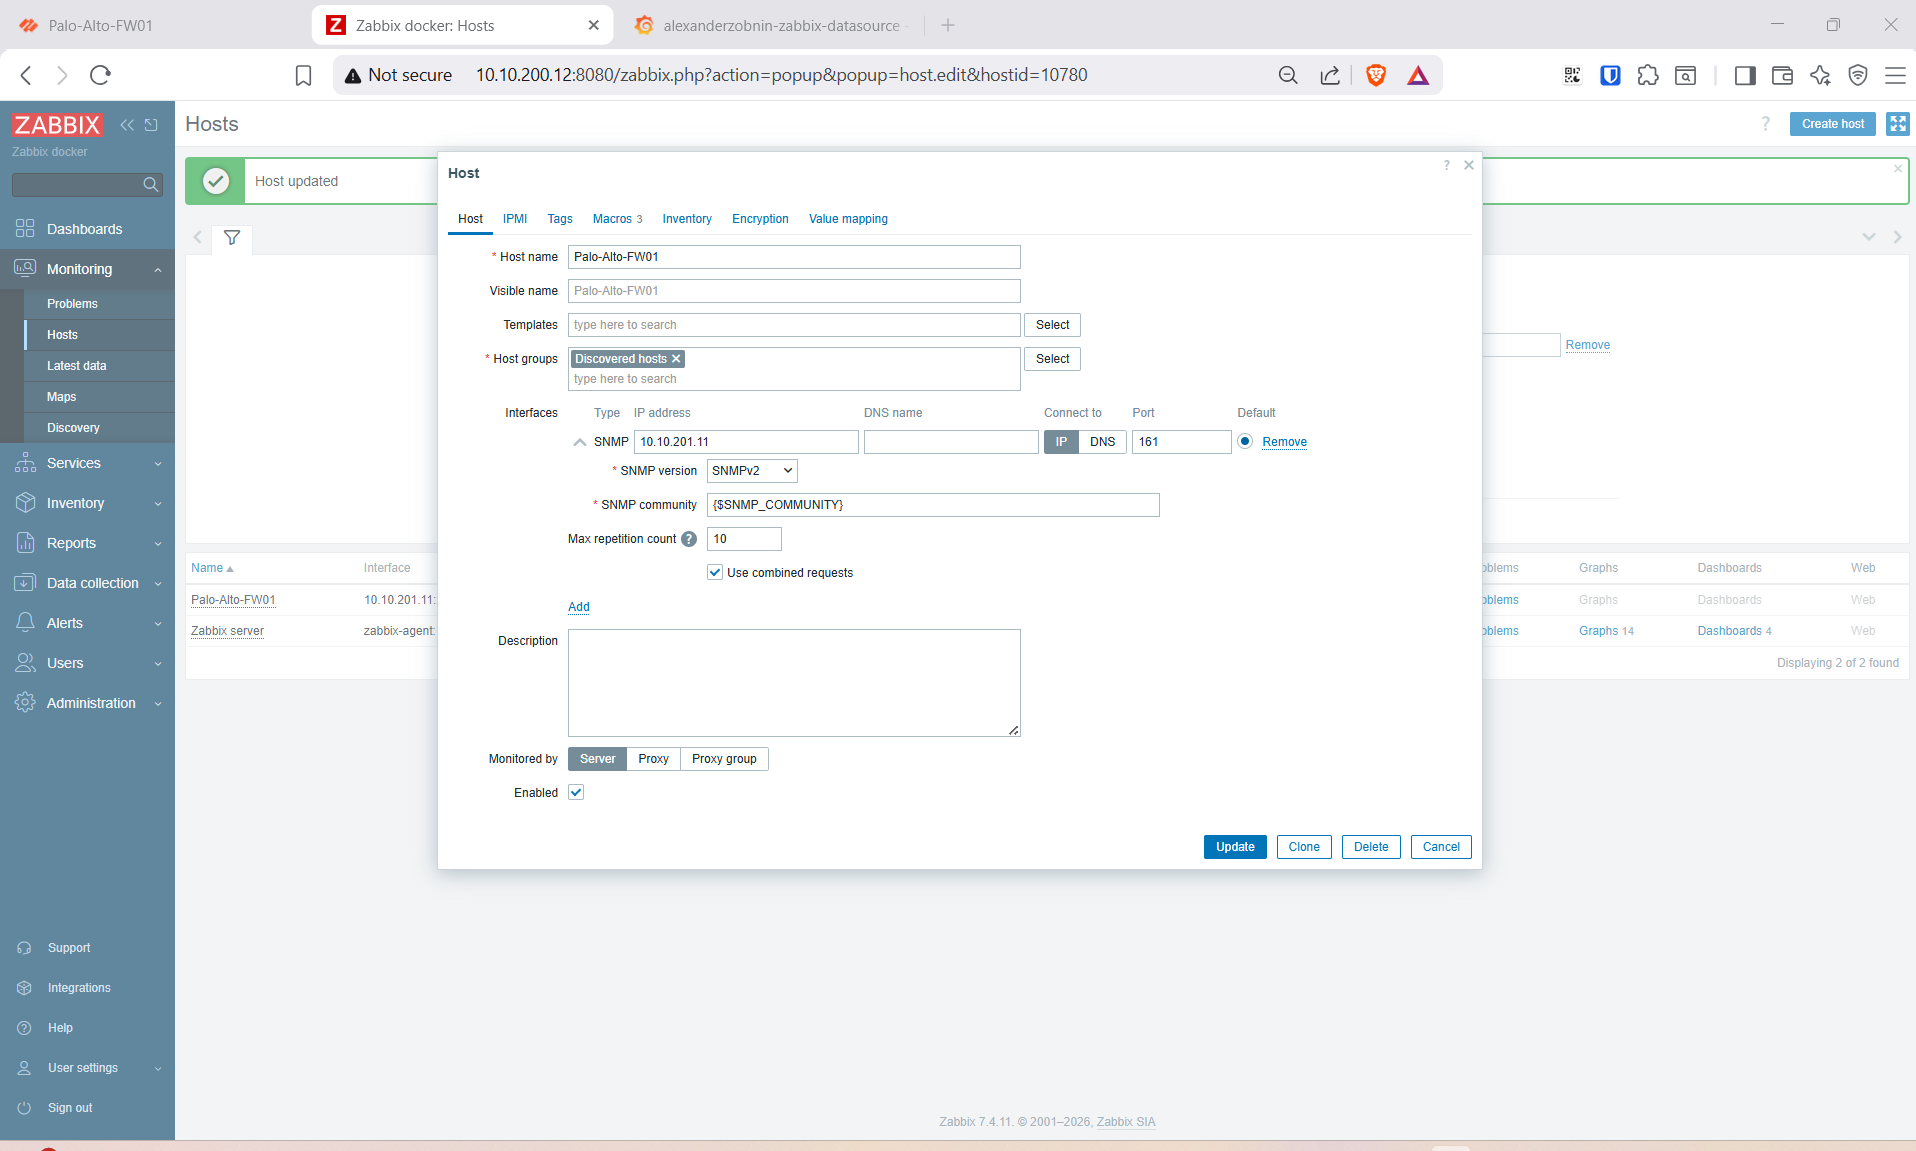Image resolution: width=1916 pixels, height=1151 pixels.
Task: Select the default interface radio button
Action: tap(1245, 441)
